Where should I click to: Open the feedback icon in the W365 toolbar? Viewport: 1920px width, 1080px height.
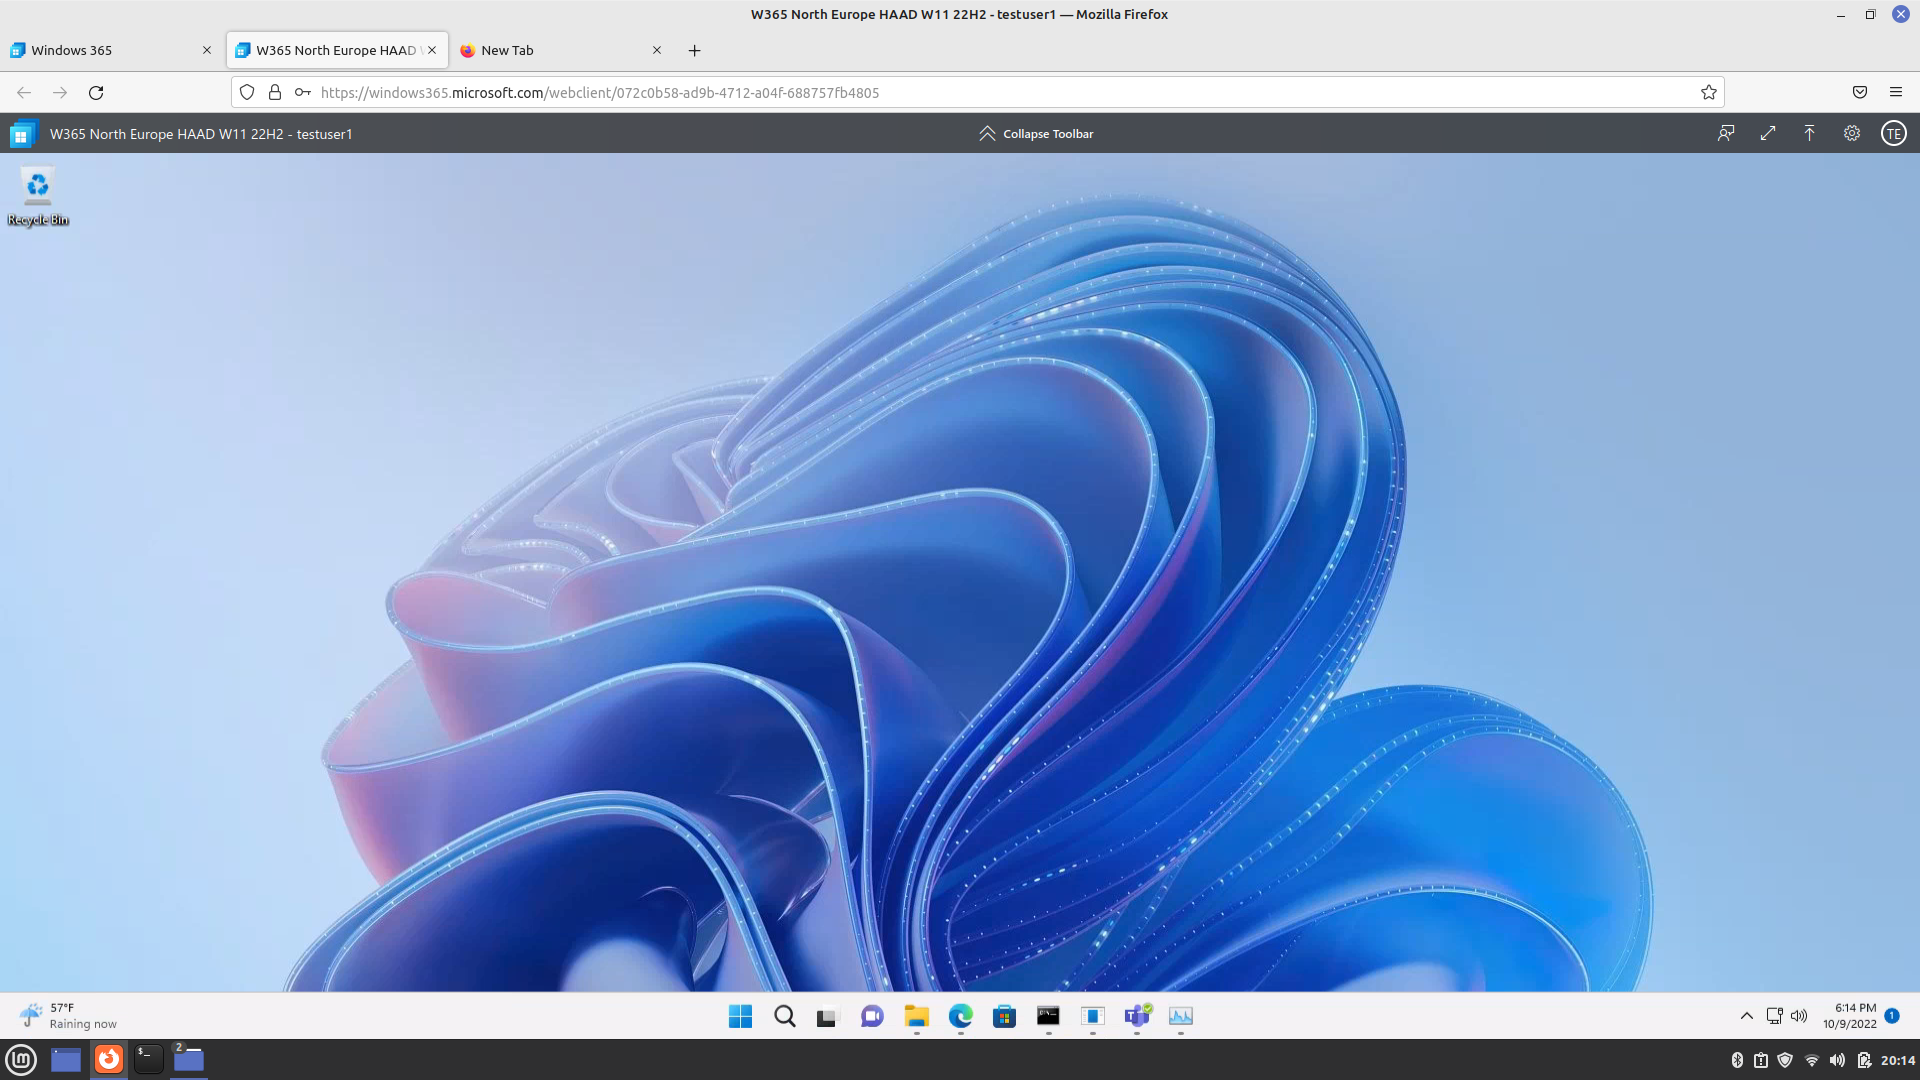(1726, 134)
